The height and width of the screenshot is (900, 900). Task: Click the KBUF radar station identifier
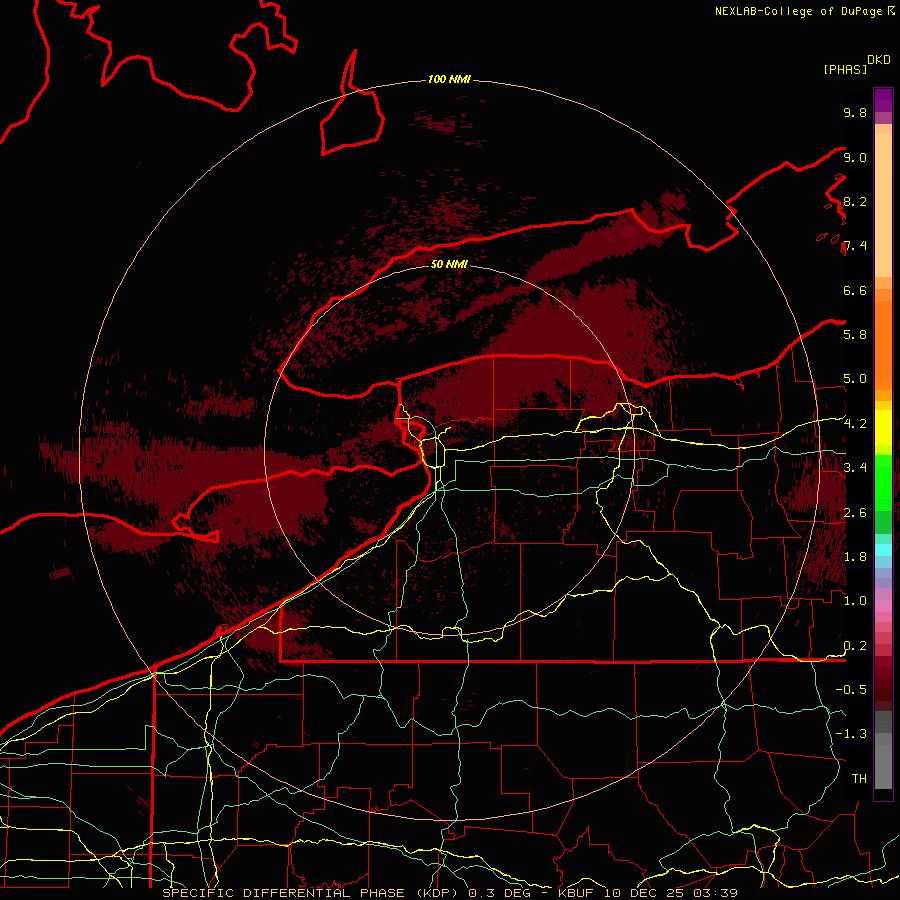click(x=578, y=893)
